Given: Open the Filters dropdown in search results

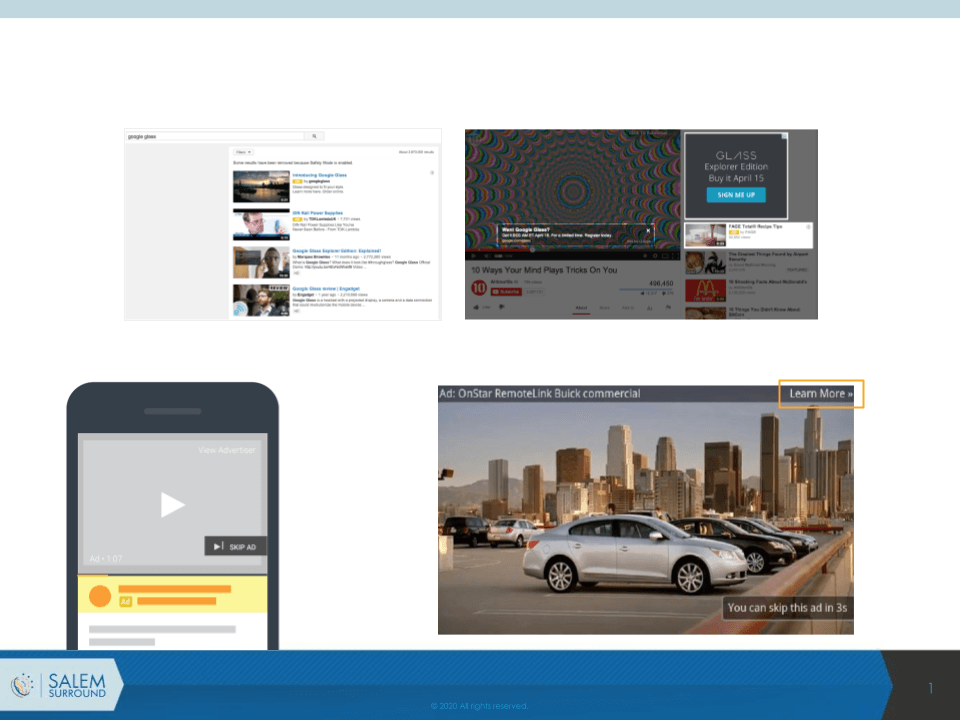Looking at the screenshot, I should 243,152.
